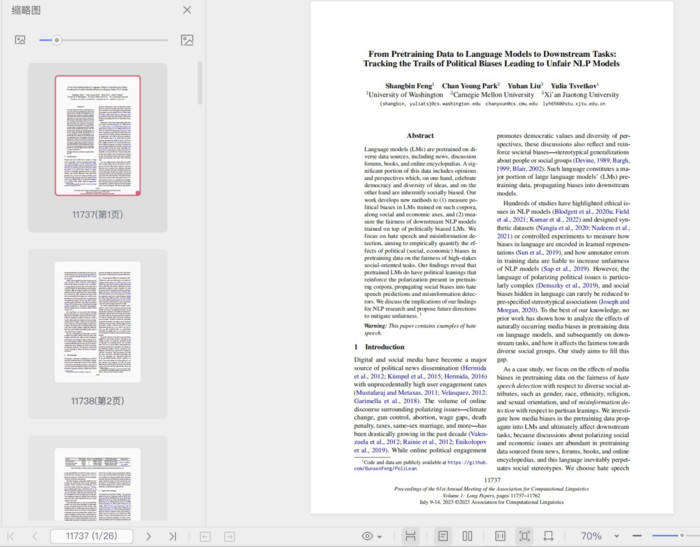Viewport: 700px width, 547px height.
Task: Adjust the zoom slider in status bar
Action: 682,535
